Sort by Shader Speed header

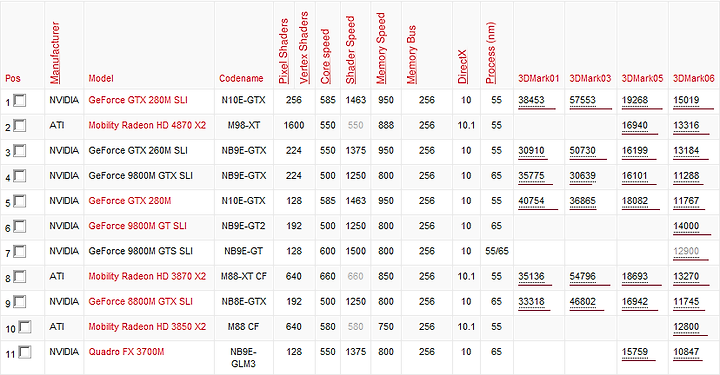pos(350,50)
